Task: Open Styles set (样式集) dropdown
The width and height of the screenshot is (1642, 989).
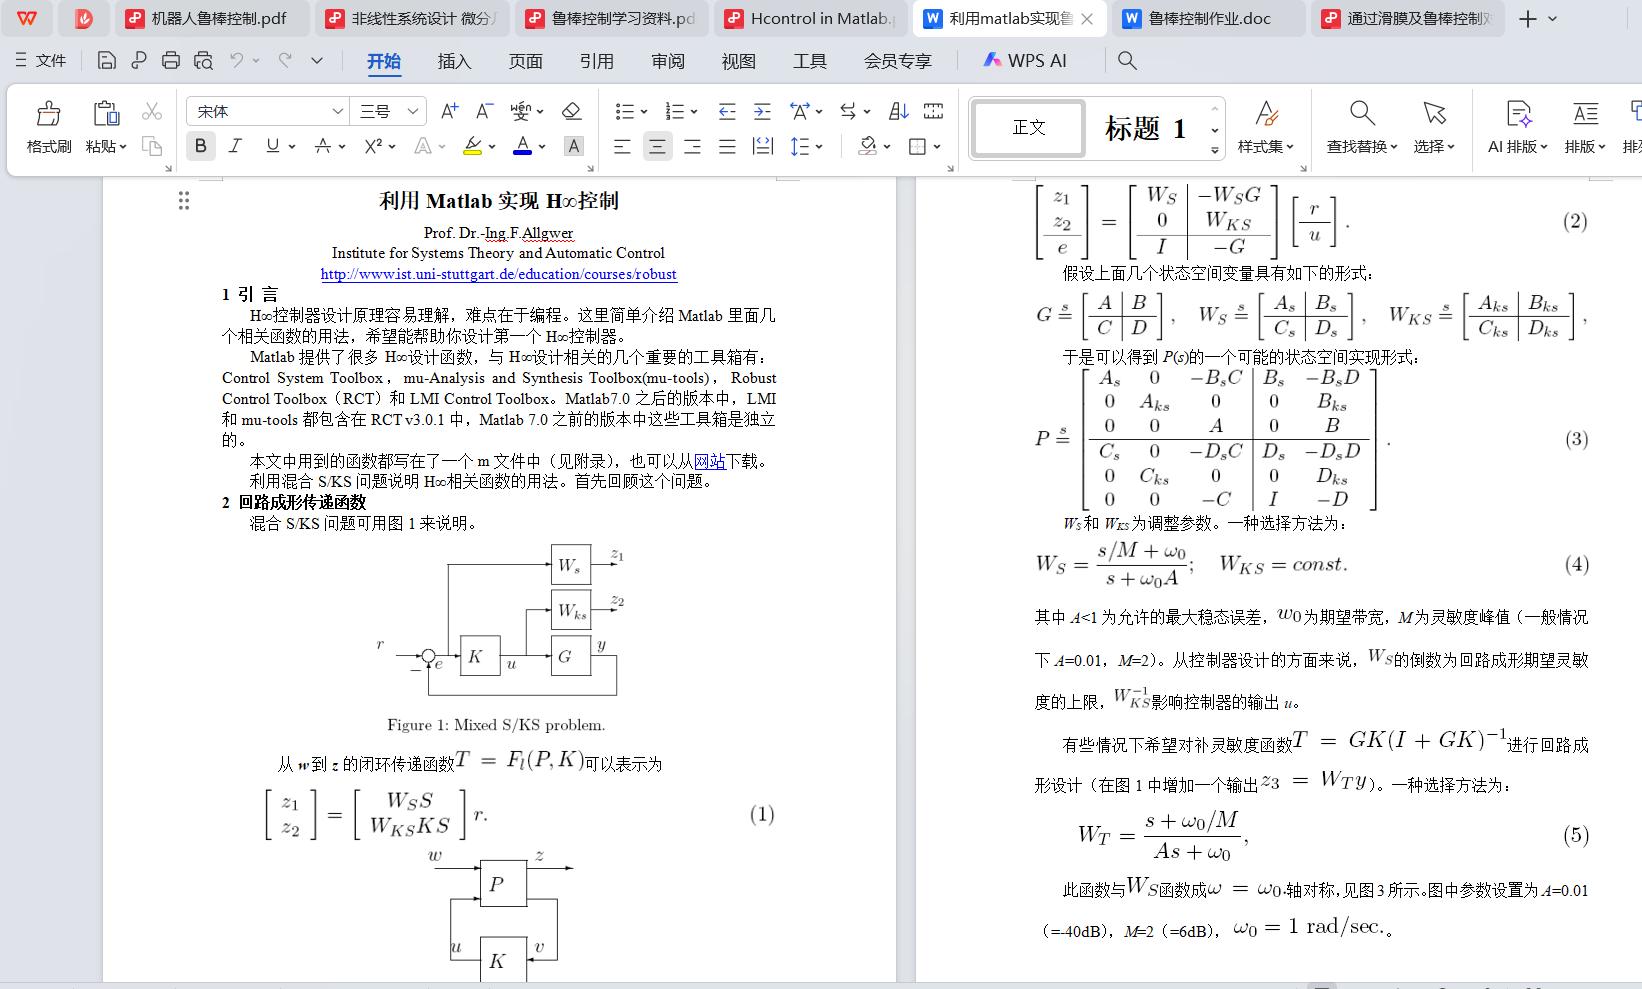Action: pos(1266,127)
